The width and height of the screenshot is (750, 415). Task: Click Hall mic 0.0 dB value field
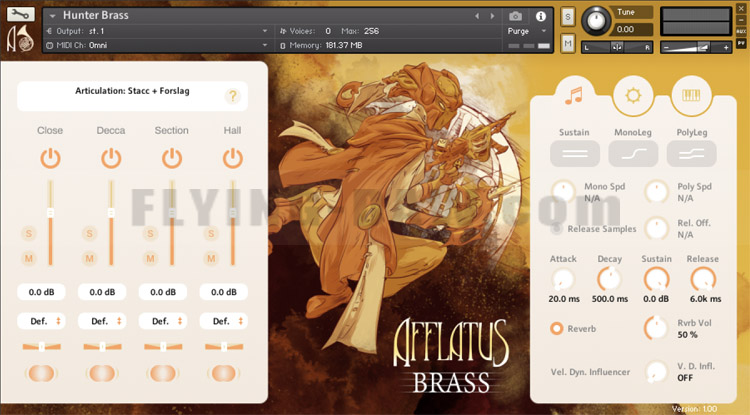click(x=224, y=292)
